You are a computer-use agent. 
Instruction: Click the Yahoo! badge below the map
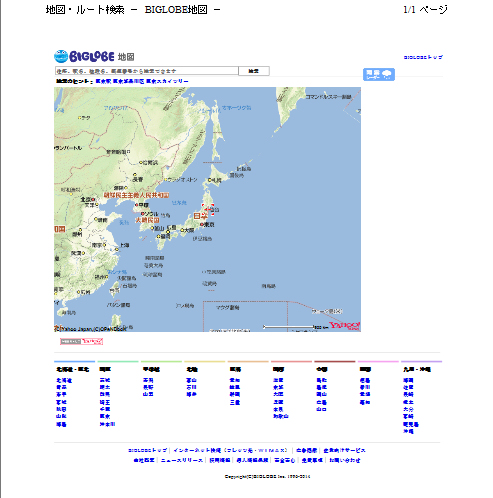pyautogui.click(x=81, y=341)
